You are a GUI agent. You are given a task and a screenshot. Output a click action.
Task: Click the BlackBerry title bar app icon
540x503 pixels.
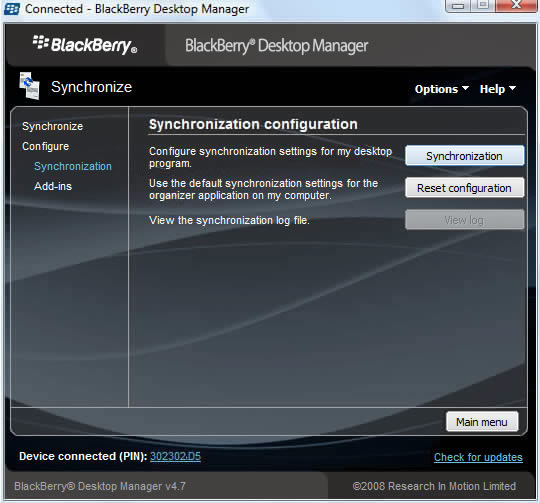click(x=12, y=9)
